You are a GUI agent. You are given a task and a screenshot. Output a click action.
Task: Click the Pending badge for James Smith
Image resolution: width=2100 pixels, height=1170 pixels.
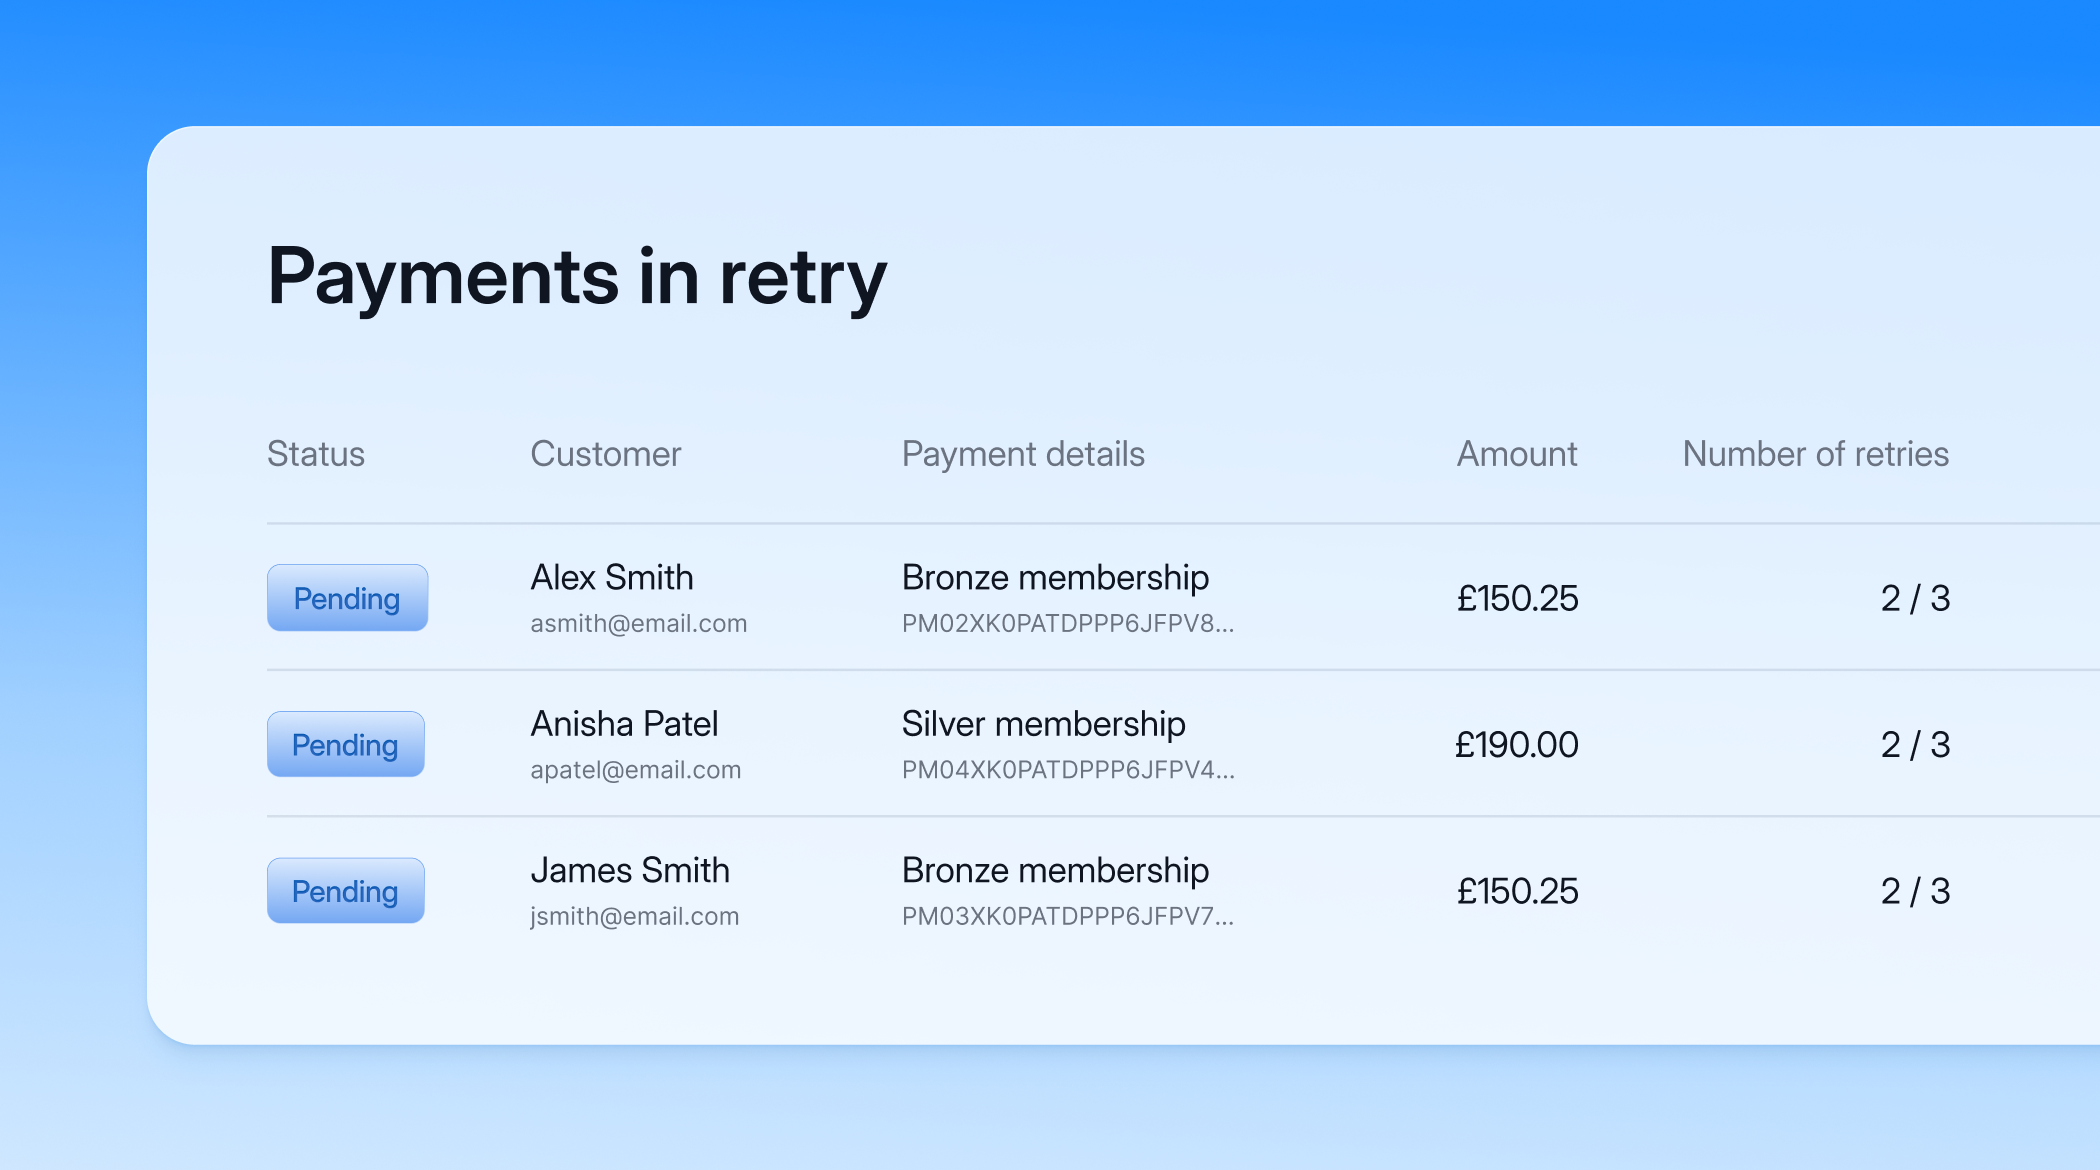(345, 890)
